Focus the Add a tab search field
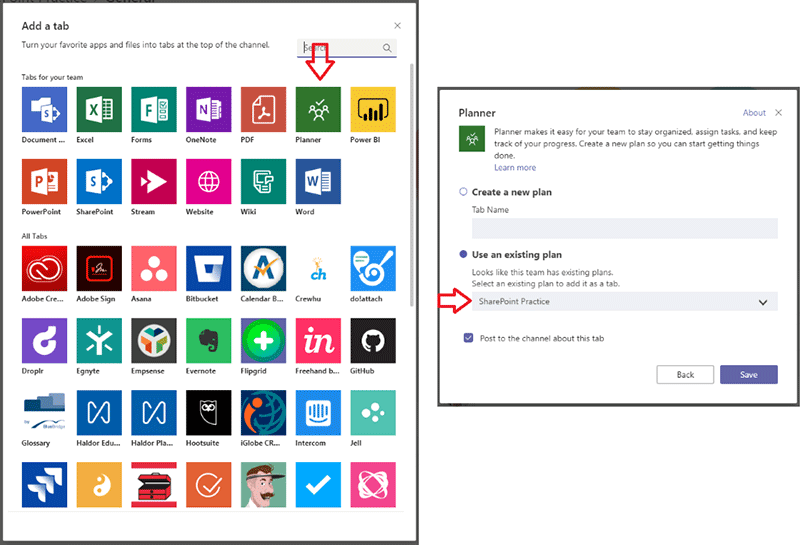800x545 pixels. click(x=346, y=48)
